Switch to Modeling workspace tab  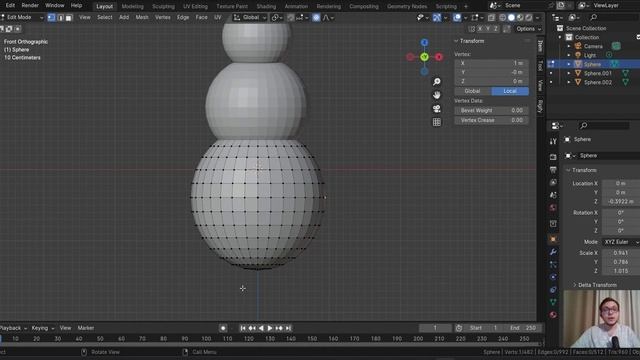click(x=132, y=7)
